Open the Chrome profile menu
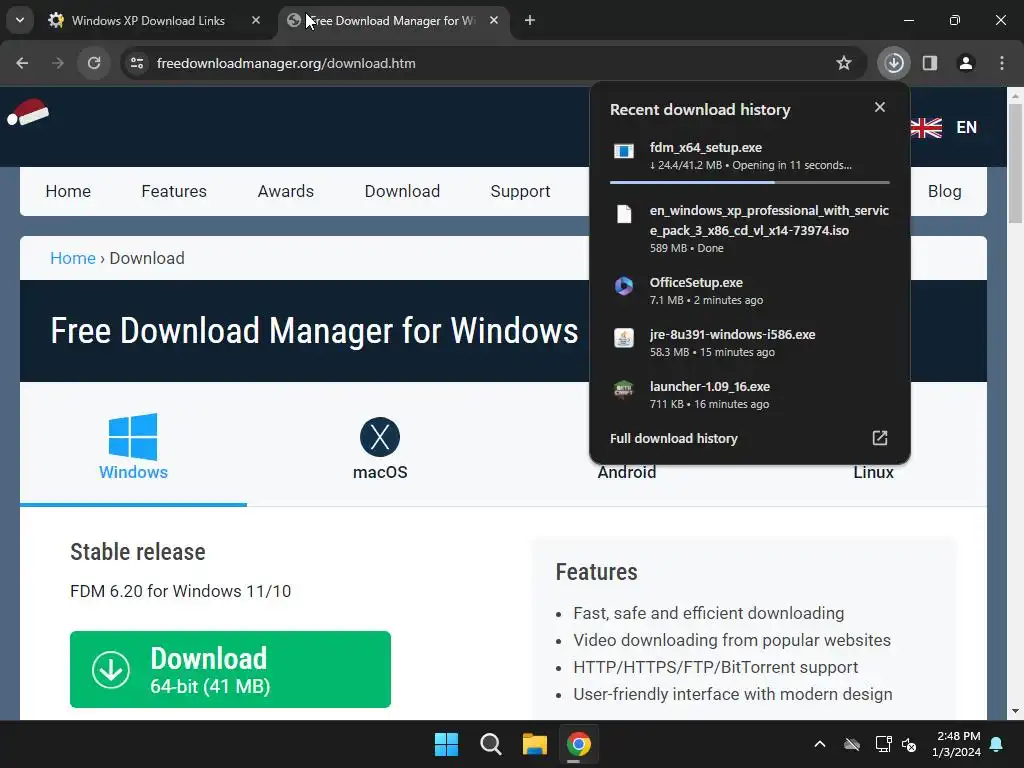 click(966, 63)
